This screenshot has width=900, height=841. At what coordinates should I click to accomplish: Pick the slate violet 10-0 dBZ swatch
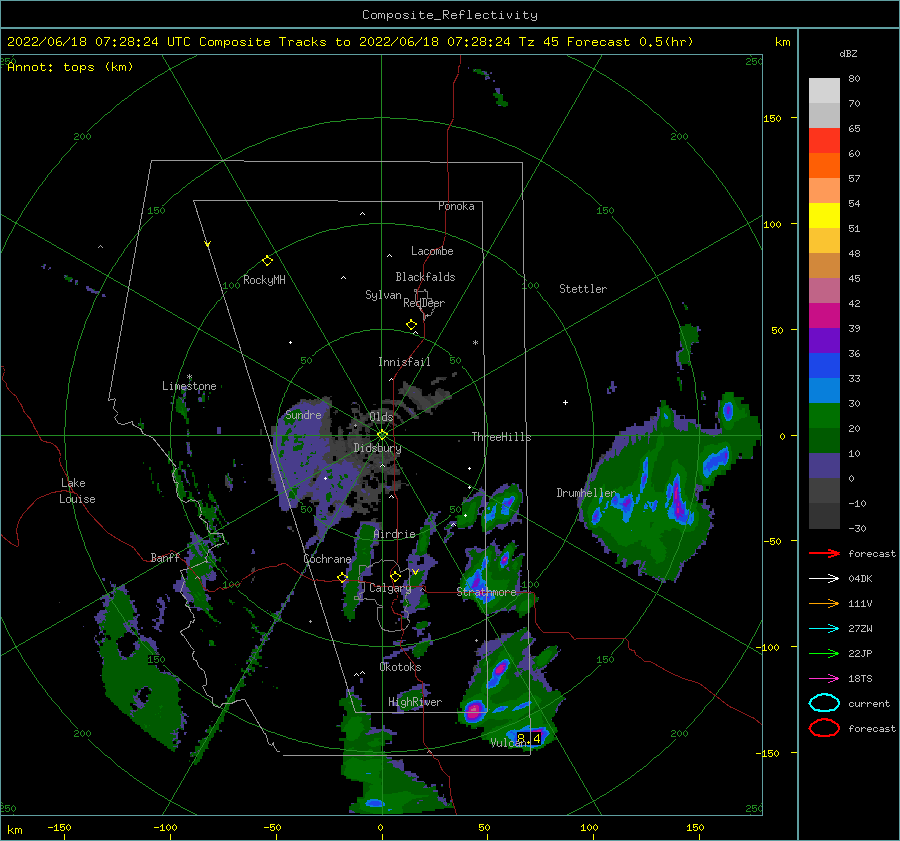point(824,466)
